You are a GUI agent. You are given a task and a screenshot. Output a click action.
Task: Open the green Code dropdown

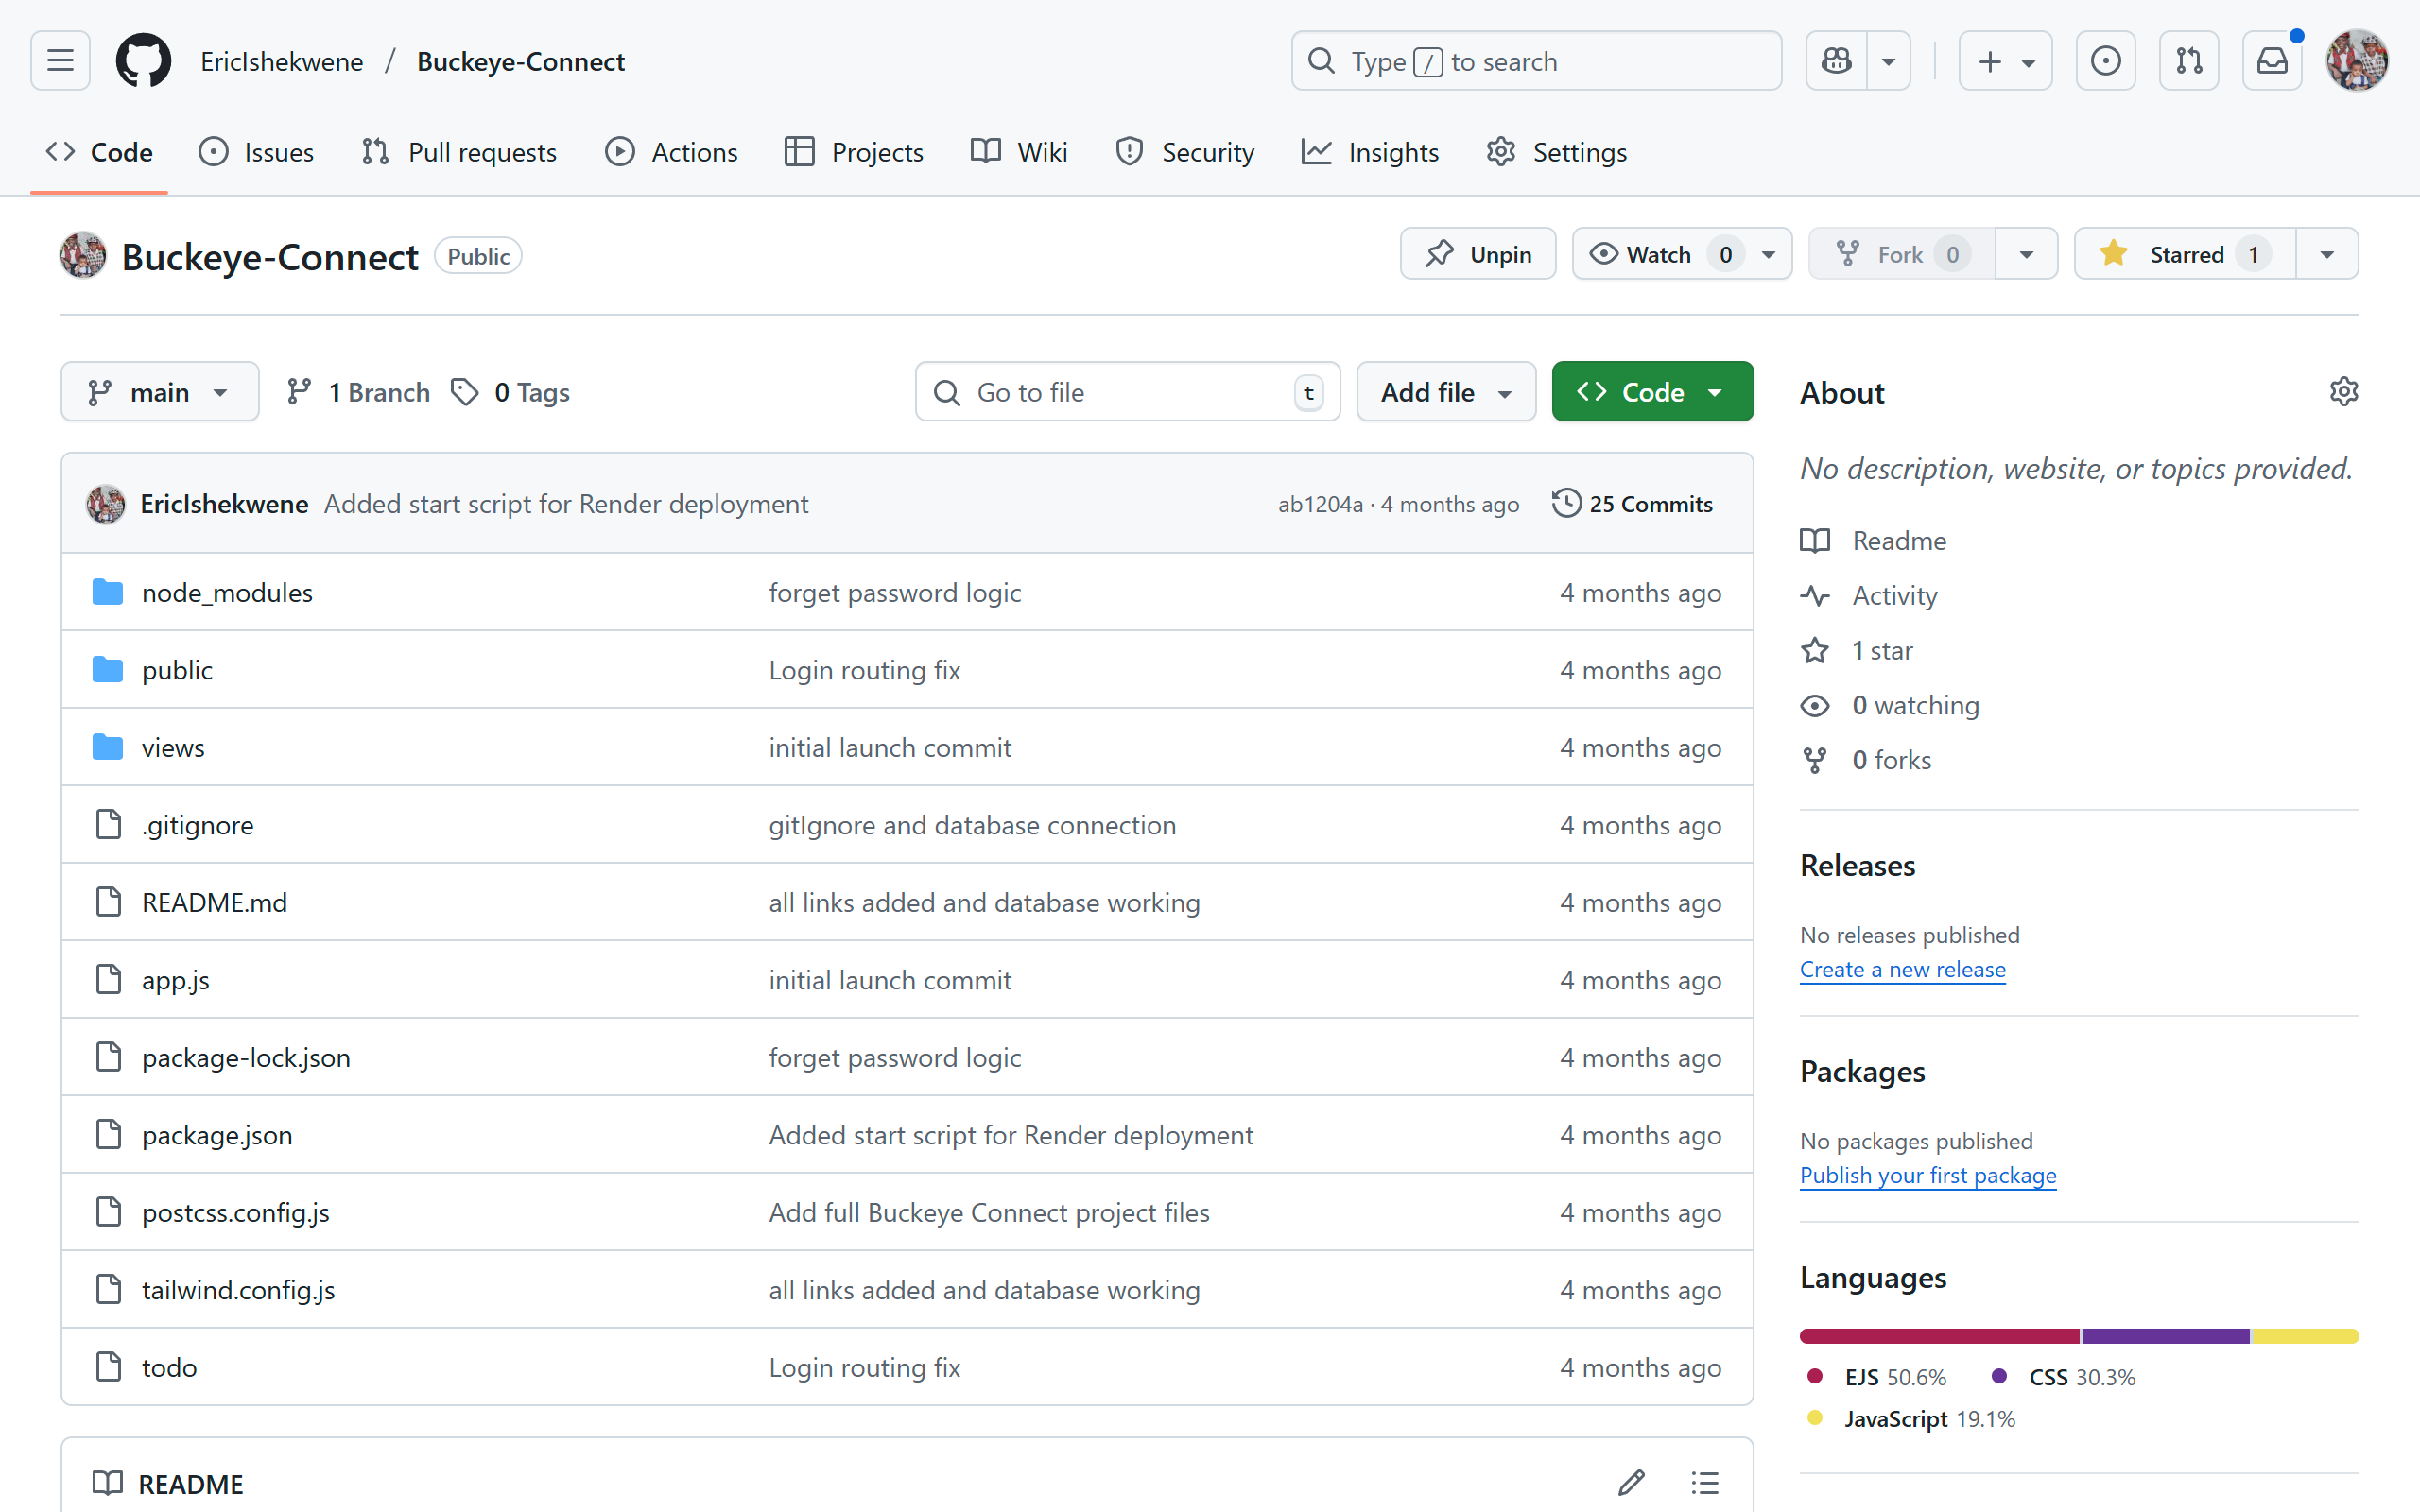coord(1652,392)
